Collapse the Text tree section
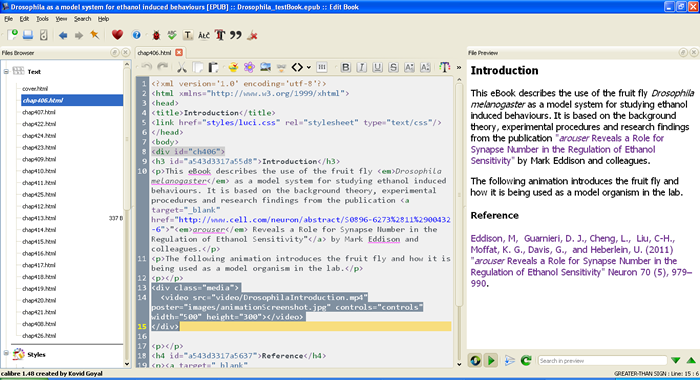 6,71
